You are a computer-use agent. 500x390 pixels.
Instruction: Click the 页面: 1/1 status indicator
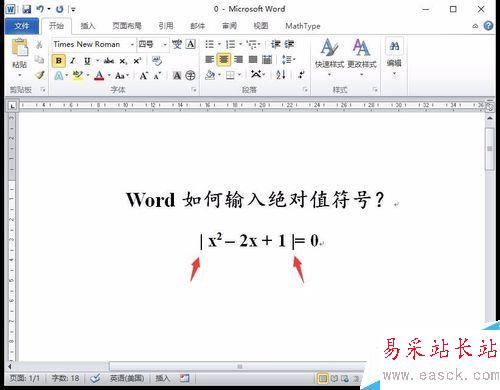point(25,378)
